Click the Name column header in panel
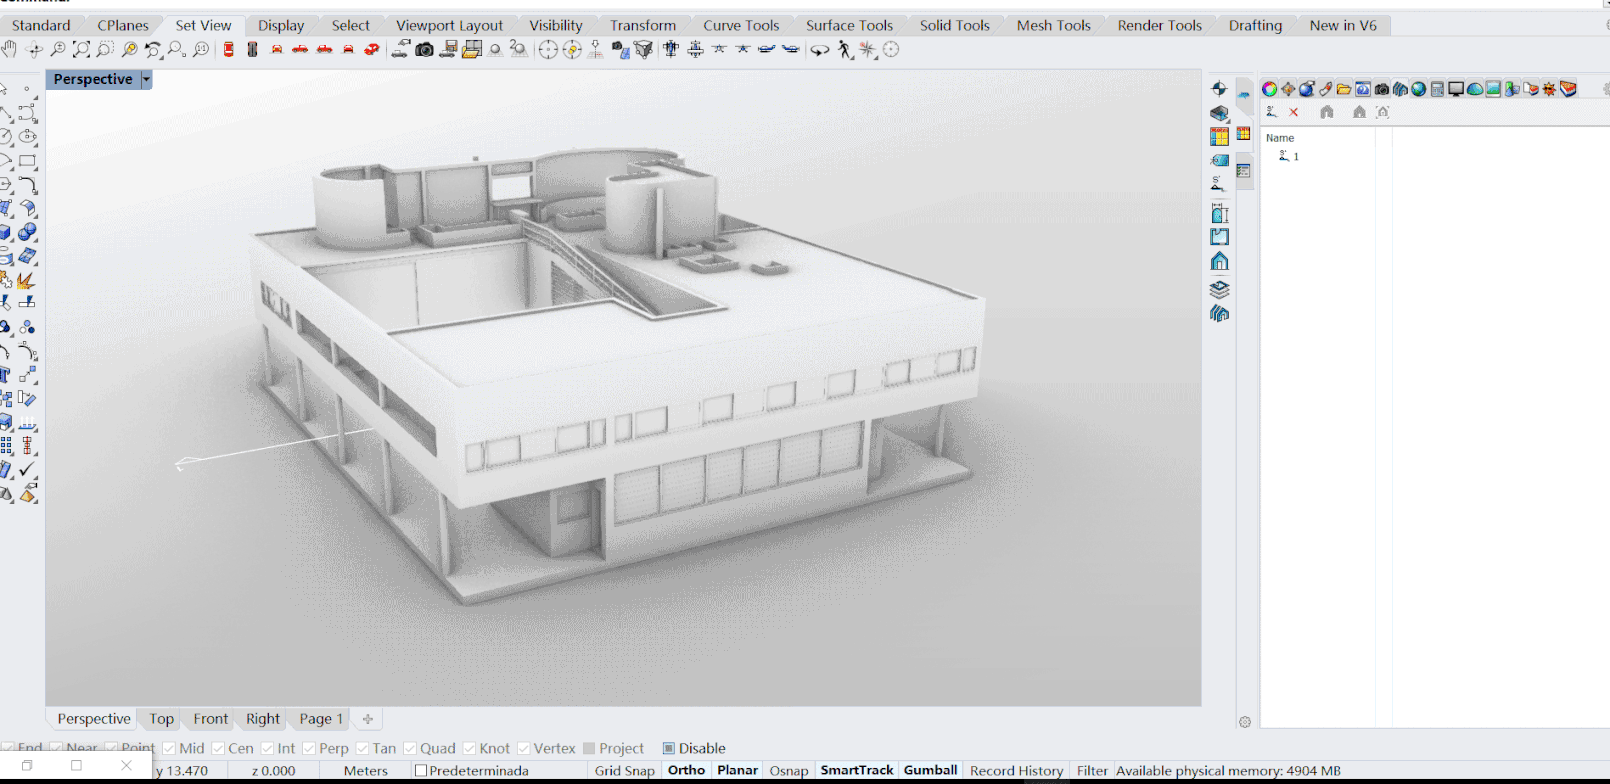This screenshot has height=784, width=1610. (1280, 138)
